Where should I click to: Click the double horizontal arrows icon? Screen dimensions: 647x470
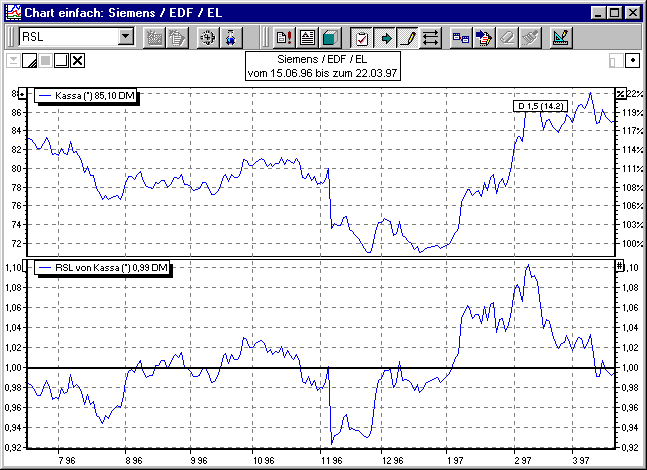431,38
